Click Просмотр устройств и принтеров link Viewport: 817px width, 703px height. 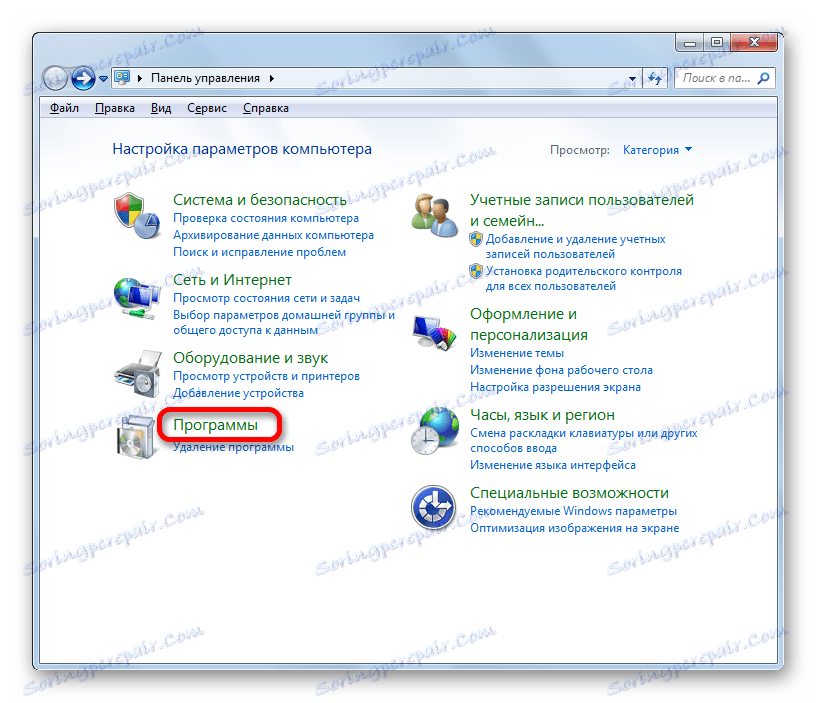click(x=266, y=376)
